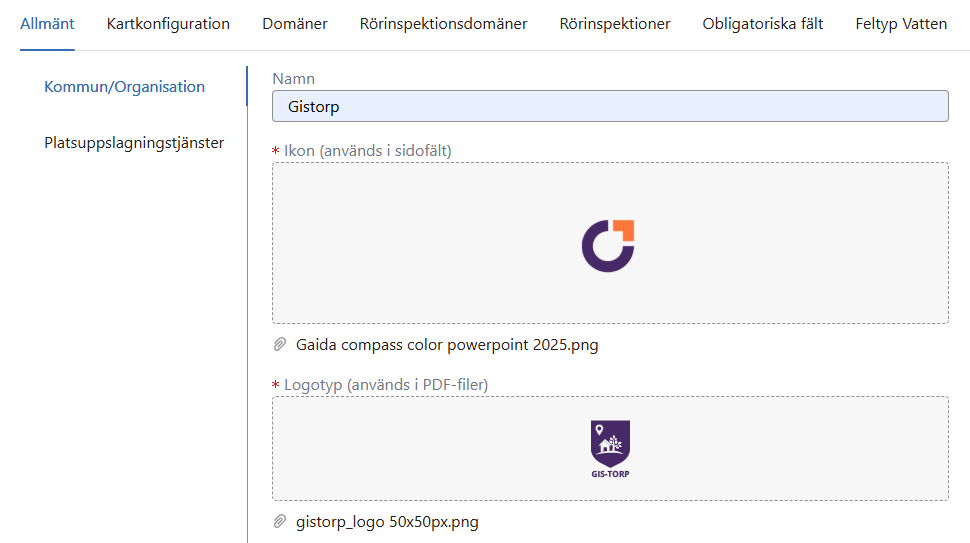Screen dimensions: 970x543
Task: Click paperclip icon beside gistorp_logo file
Action: pos(281,522)
